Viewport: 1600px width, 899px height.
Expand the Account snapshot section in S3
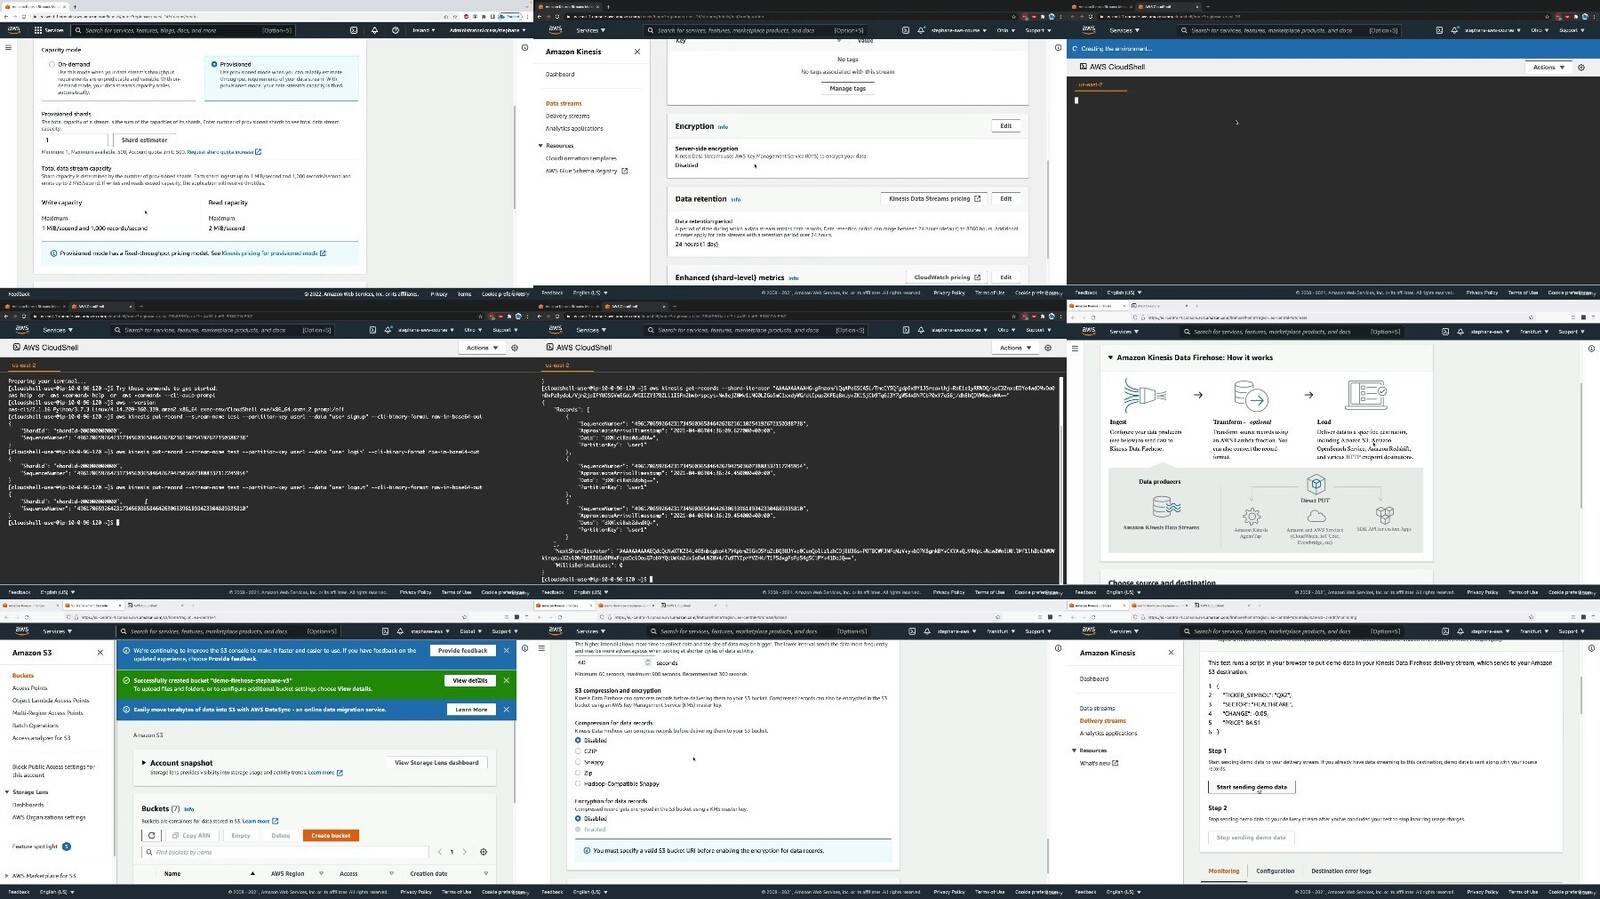pyautogui.click(x=144, y=763)
